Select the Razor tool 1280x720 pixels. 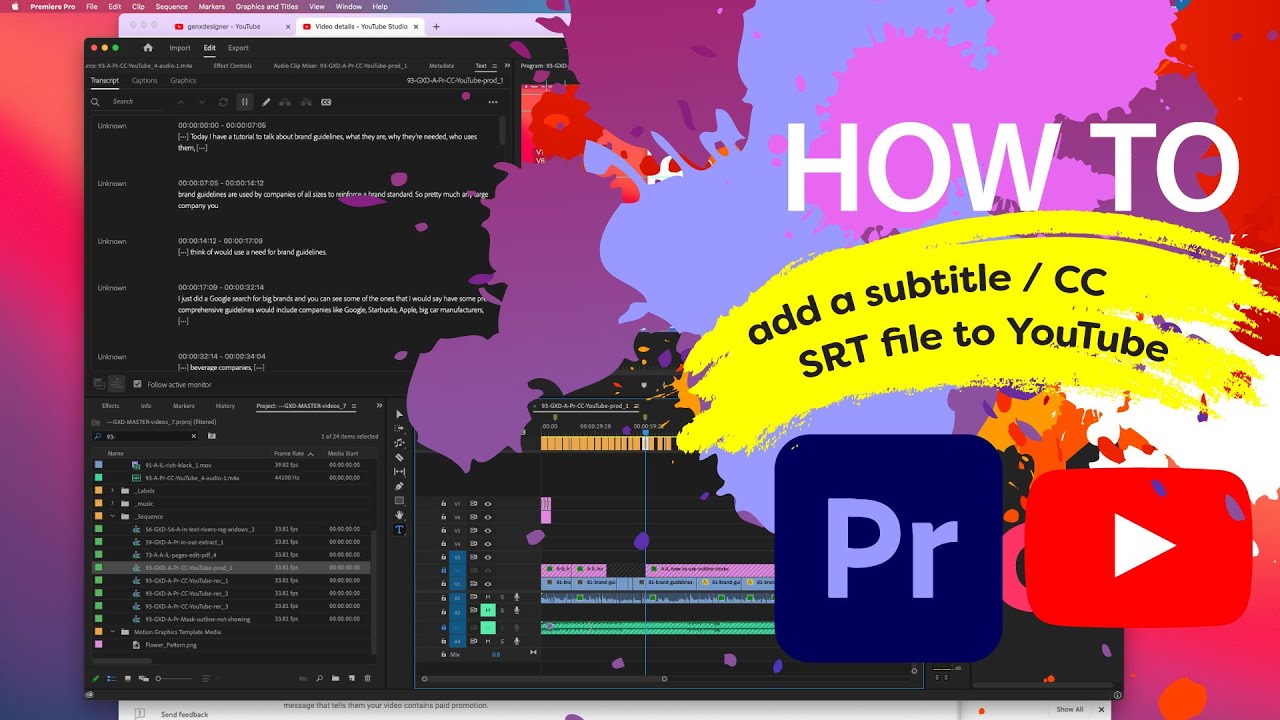(399, 457)
